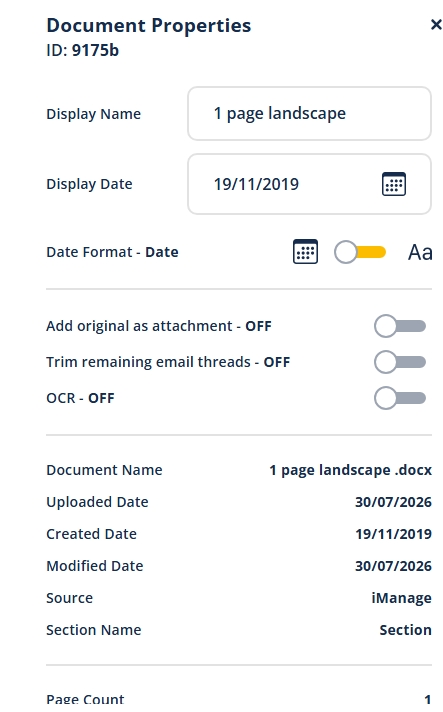Click the Document Name value 1 page landscape .docx
This screenshot has width=443, height=712.
point(350,470)
